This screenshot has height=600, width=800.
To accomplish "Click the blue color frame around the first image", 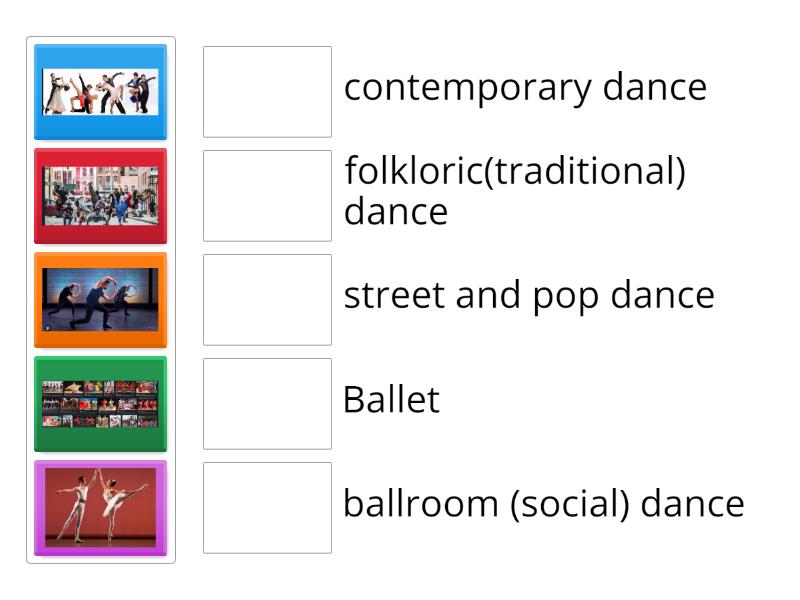I will pos(100,50).
